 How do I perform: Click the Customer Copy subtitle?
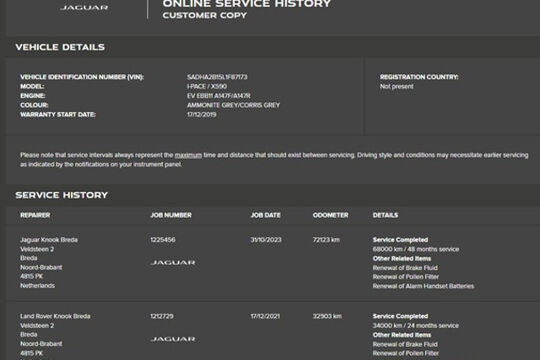pyautogui.click(x=205, y=16)
